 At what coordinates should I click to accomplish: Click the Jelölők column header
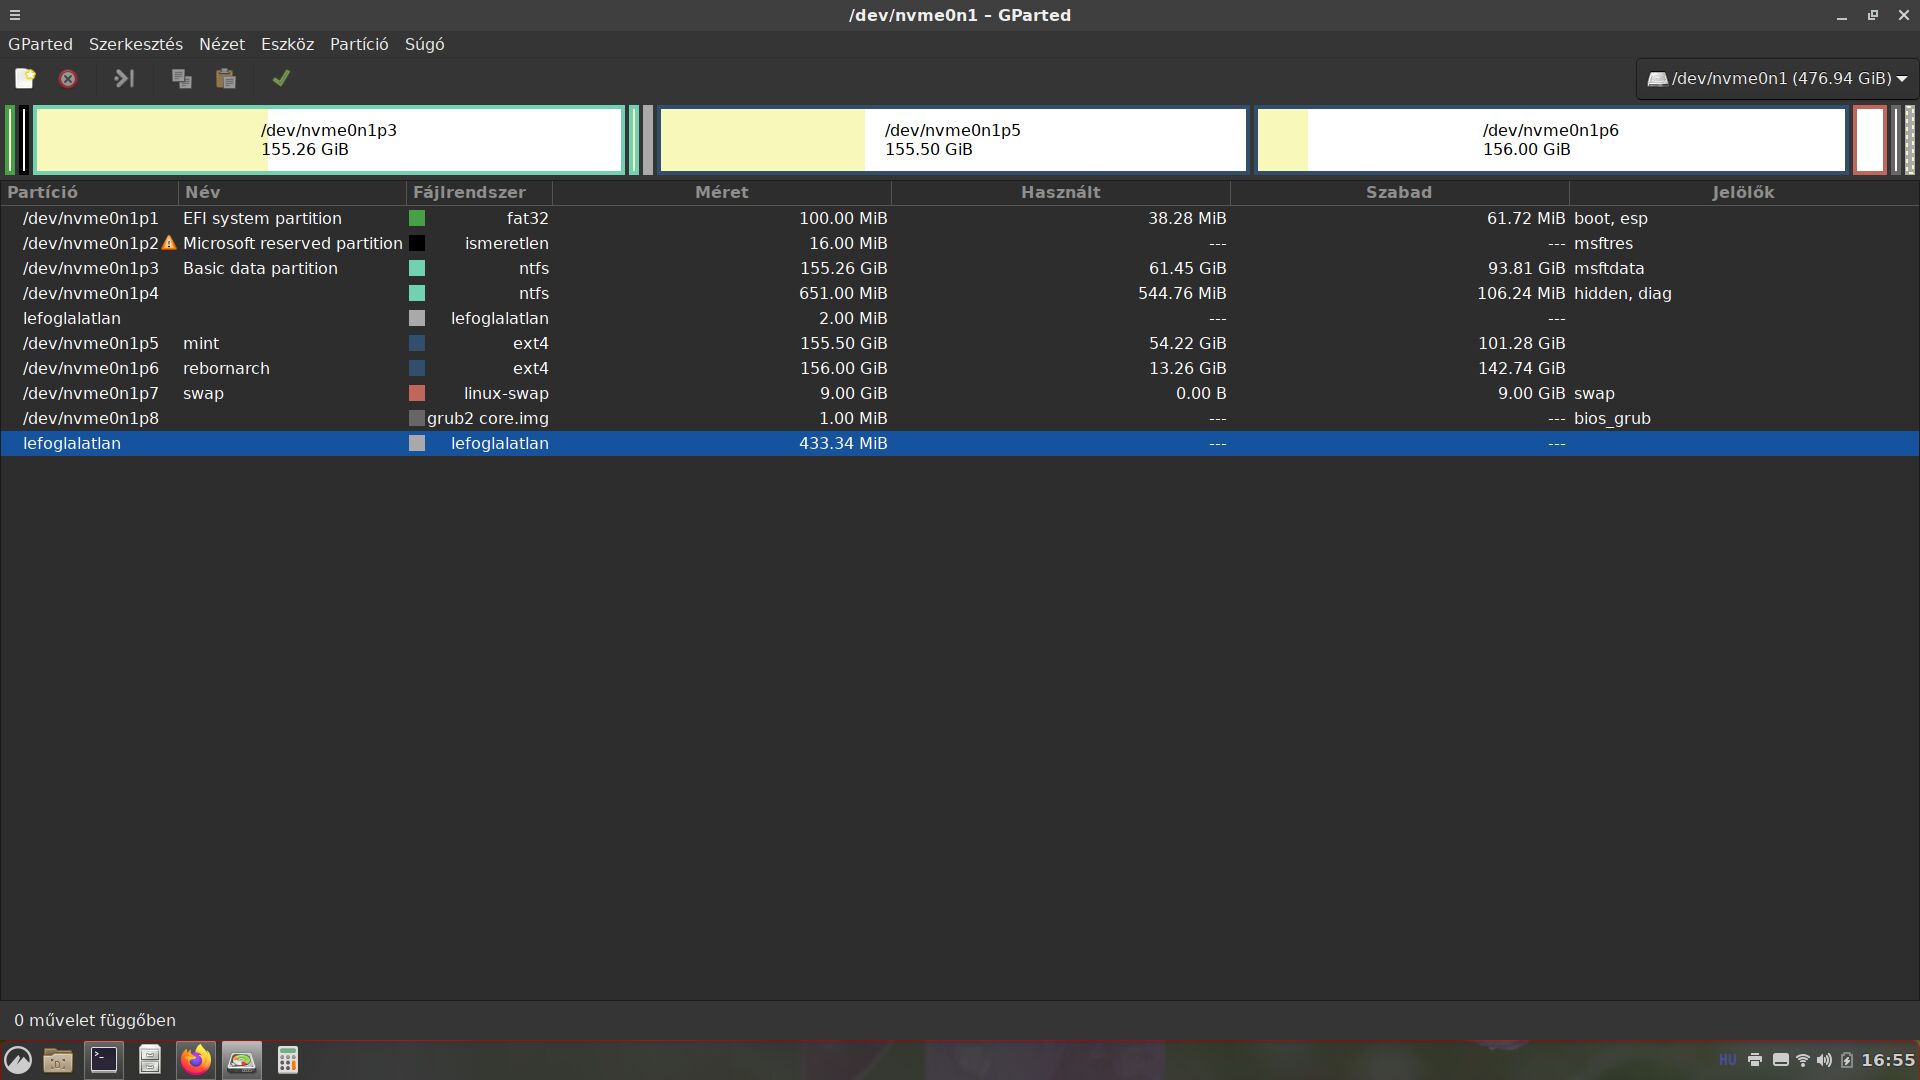click(x=1743, y=192)
